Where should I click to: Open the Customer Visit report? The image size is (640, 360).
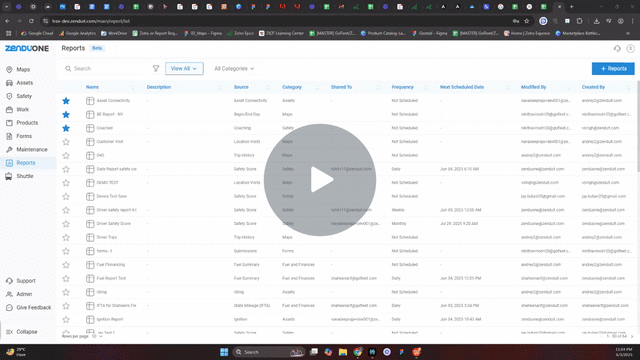110,142
